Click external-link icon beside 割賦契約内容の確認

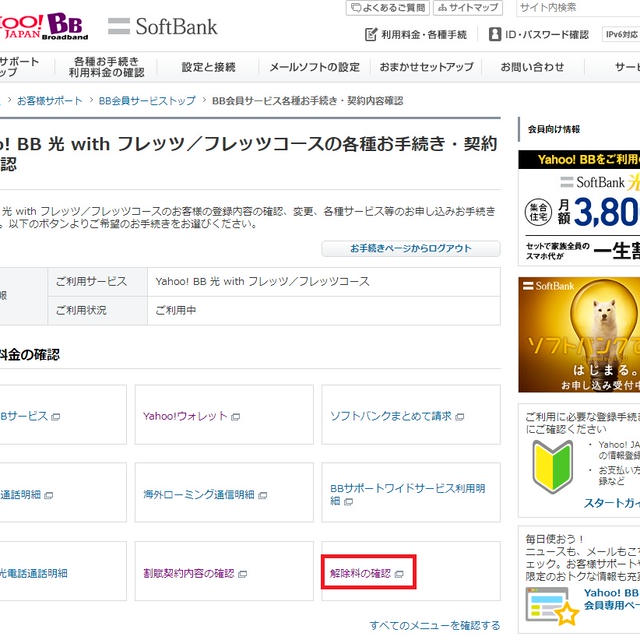[242, 574]
